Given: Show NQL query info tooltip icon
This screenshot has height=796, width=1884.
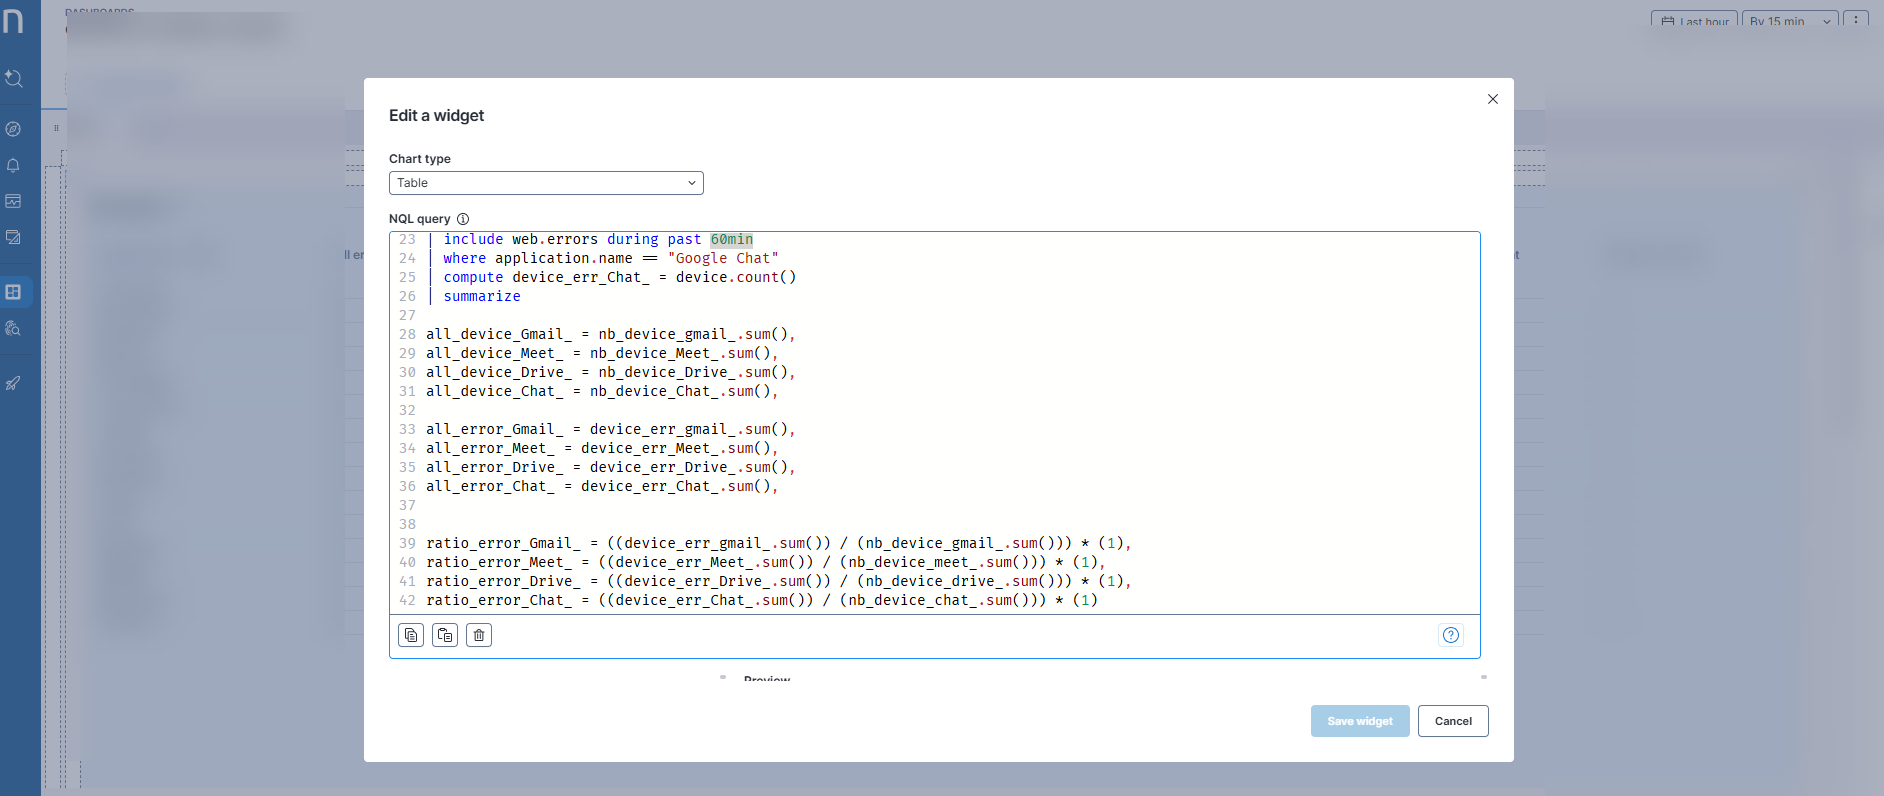Looking at the screenshot, I should point(463,219).
